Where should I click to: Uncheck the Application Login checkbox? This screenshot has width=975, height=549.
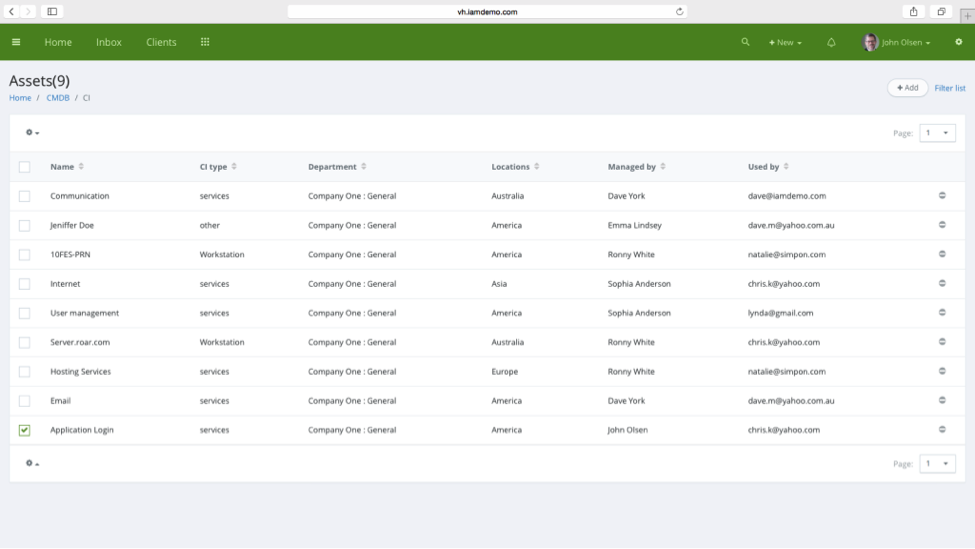[25, 430]
